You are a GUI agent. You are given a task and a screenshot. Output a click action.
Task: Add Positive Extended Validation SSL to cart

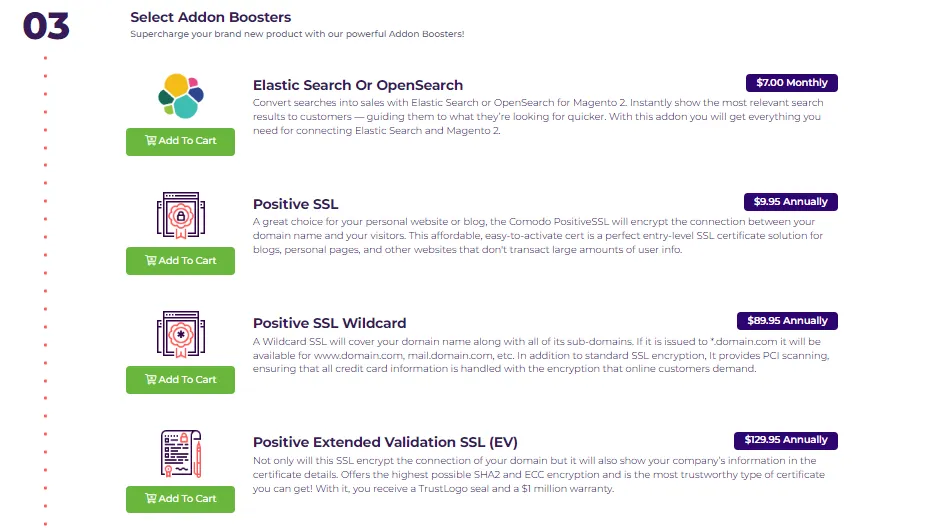(x=180, y=499)
